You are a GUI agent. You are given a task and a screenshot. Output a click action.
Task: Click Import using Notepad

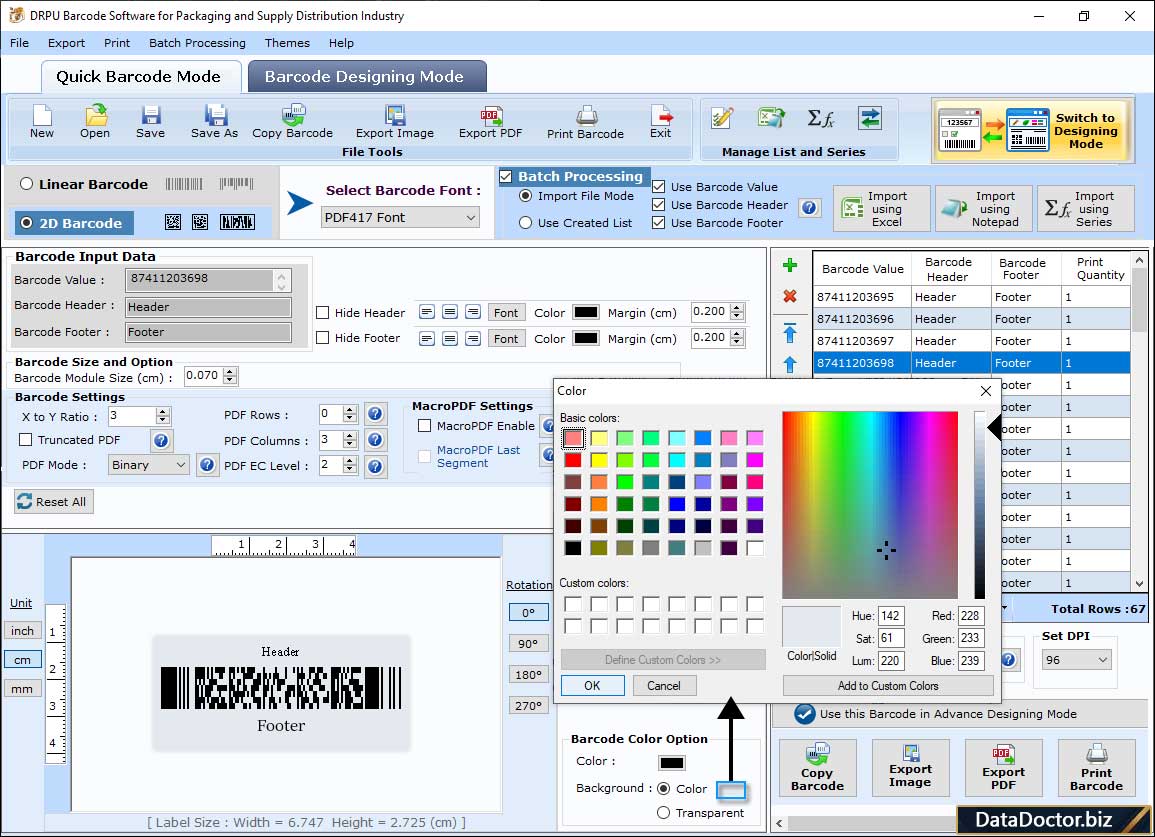(x=983, y=209)
